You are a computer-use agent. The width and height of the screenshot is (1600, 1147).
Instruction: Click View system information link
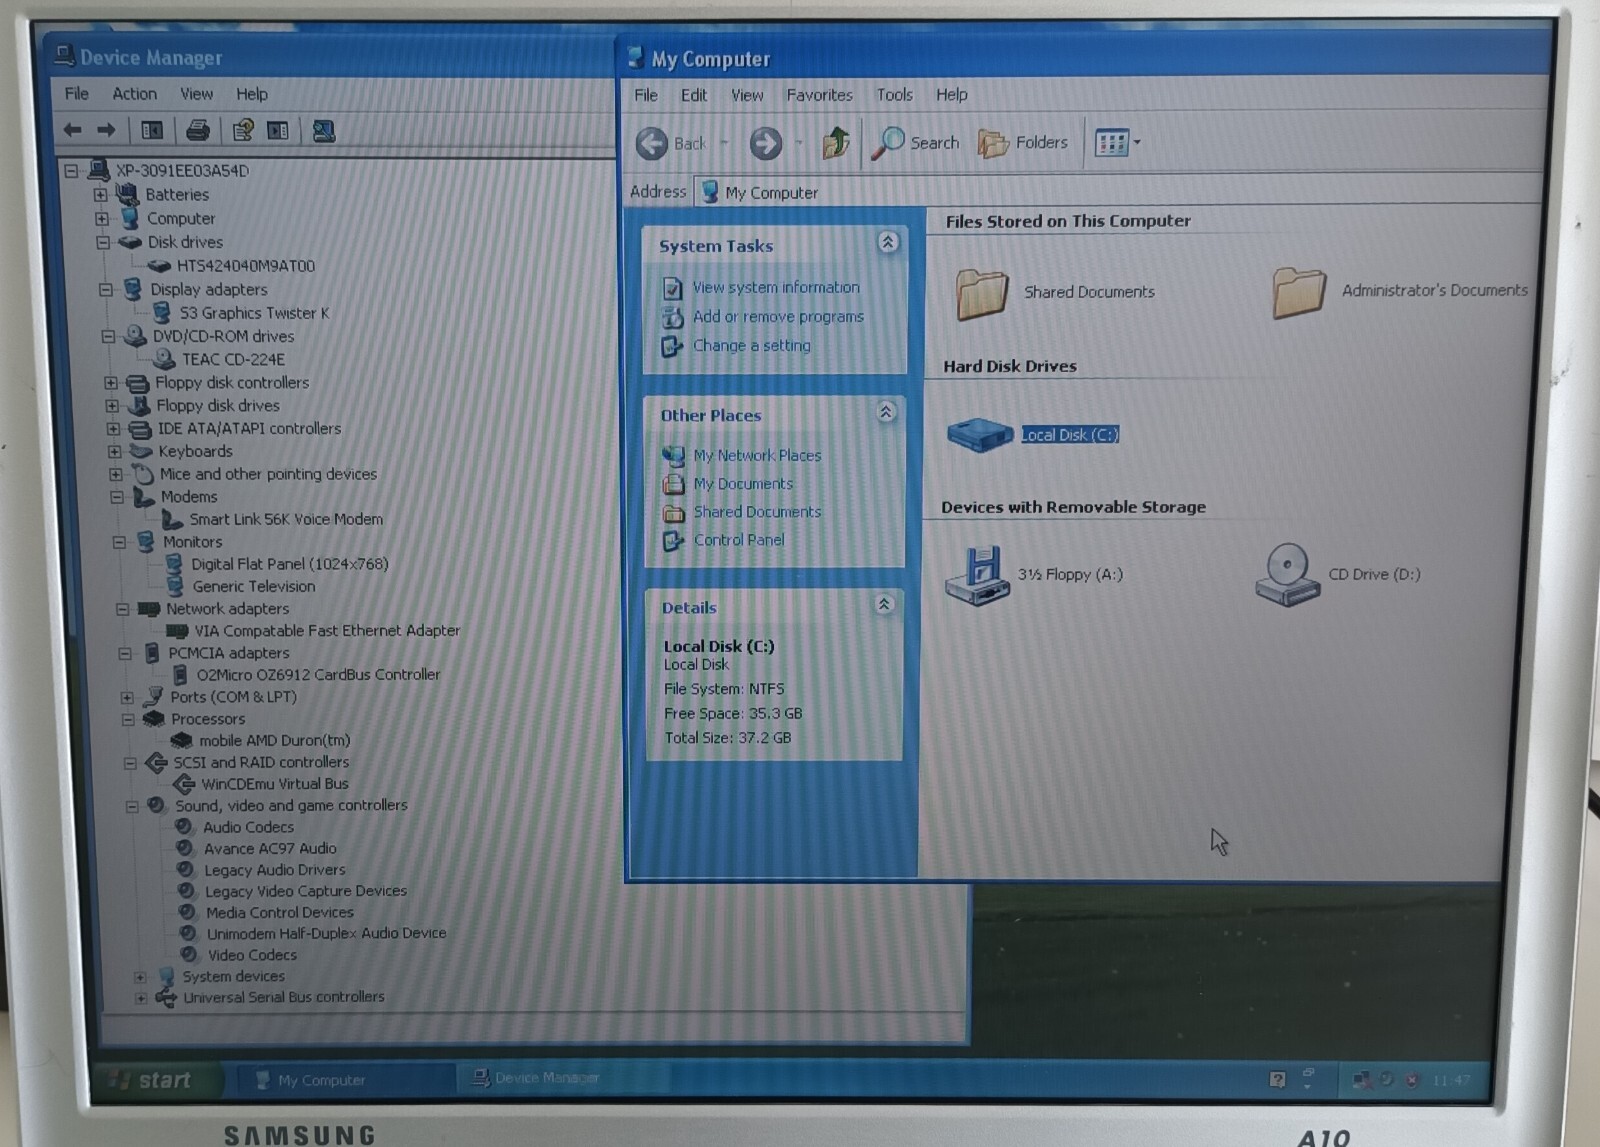click(x=776, y=287)
